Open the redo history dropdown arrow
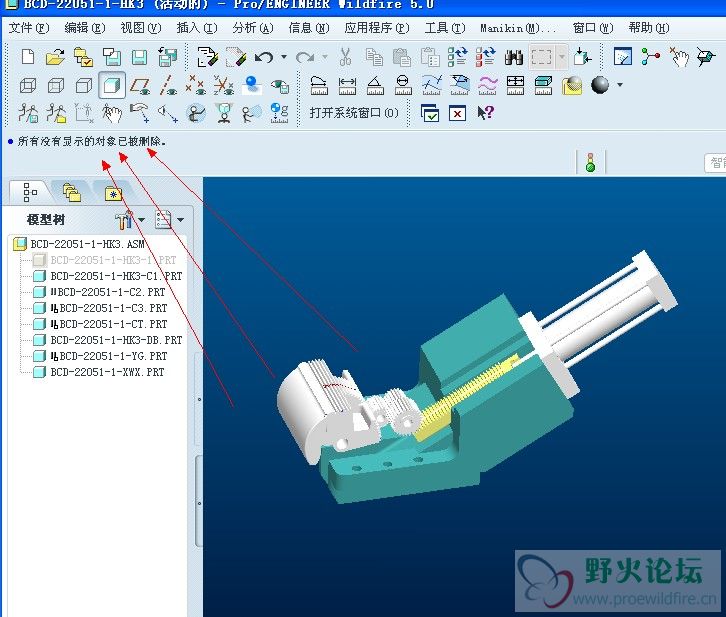 pos(325,57)
